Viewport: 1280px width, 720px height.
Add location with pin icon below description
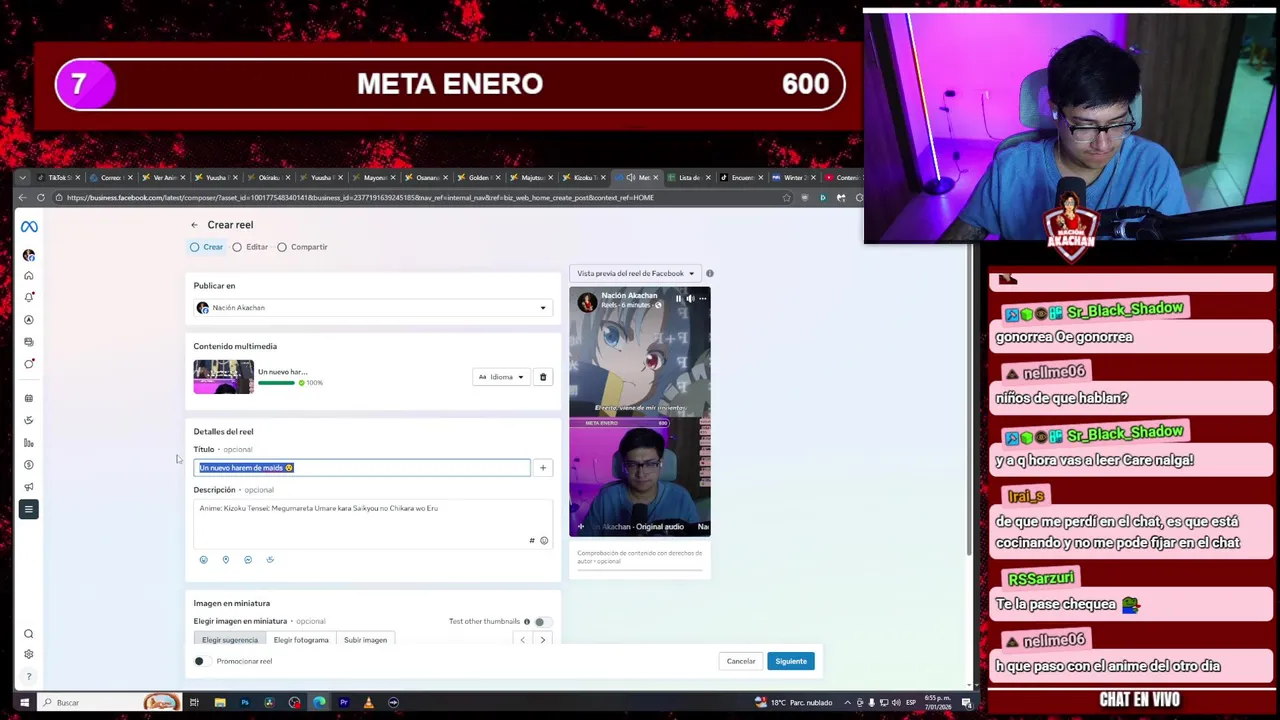tap(226, 560)
